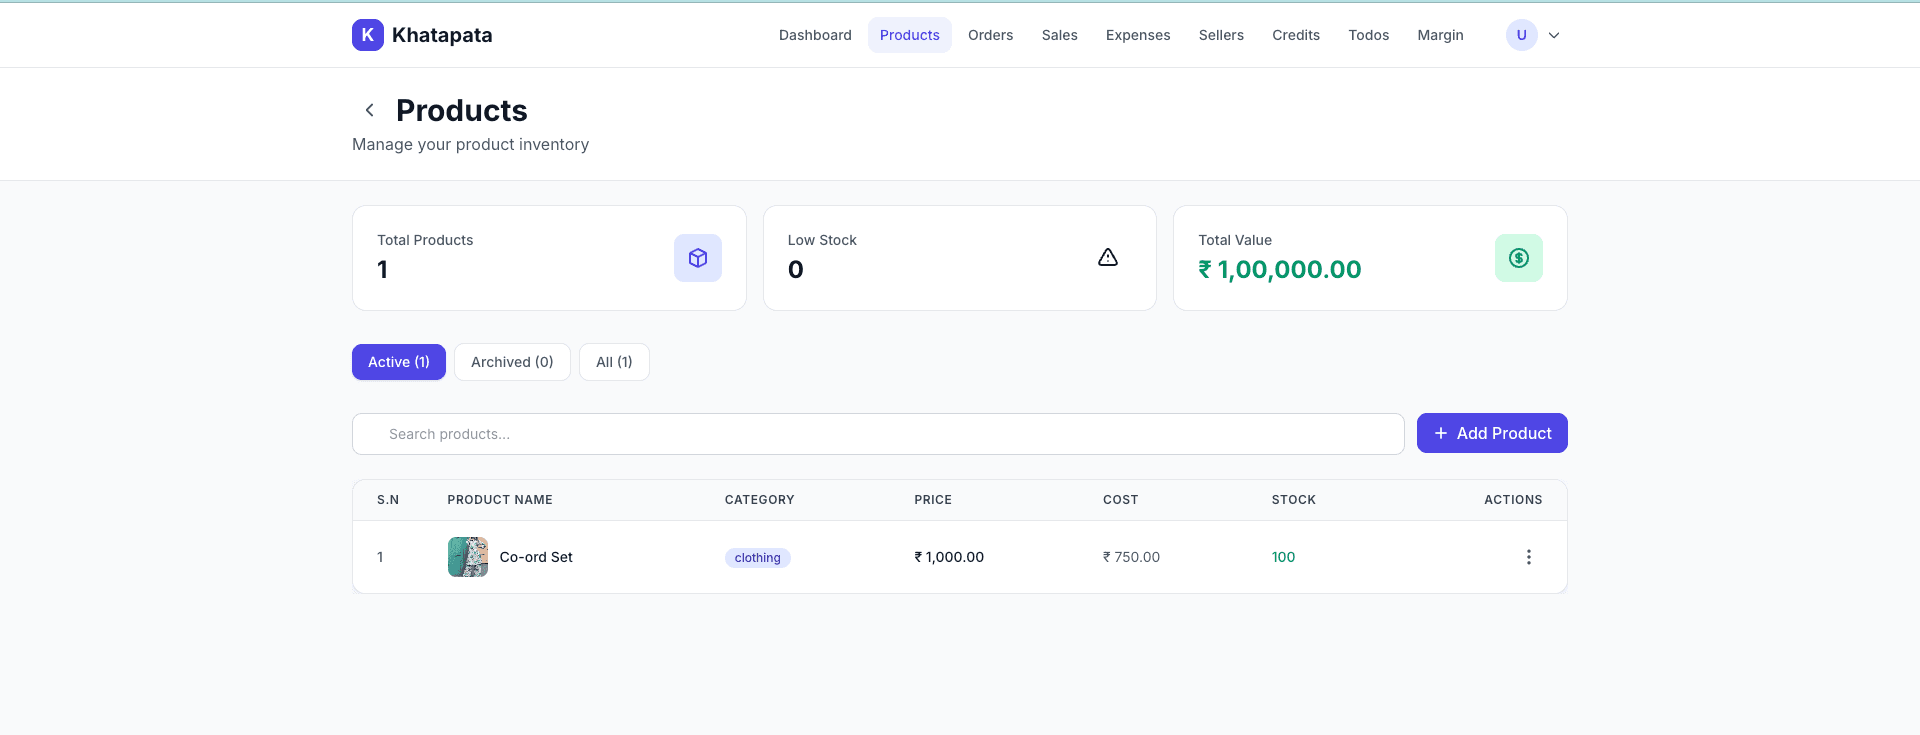Click the stock value 100

(1283, 557)
